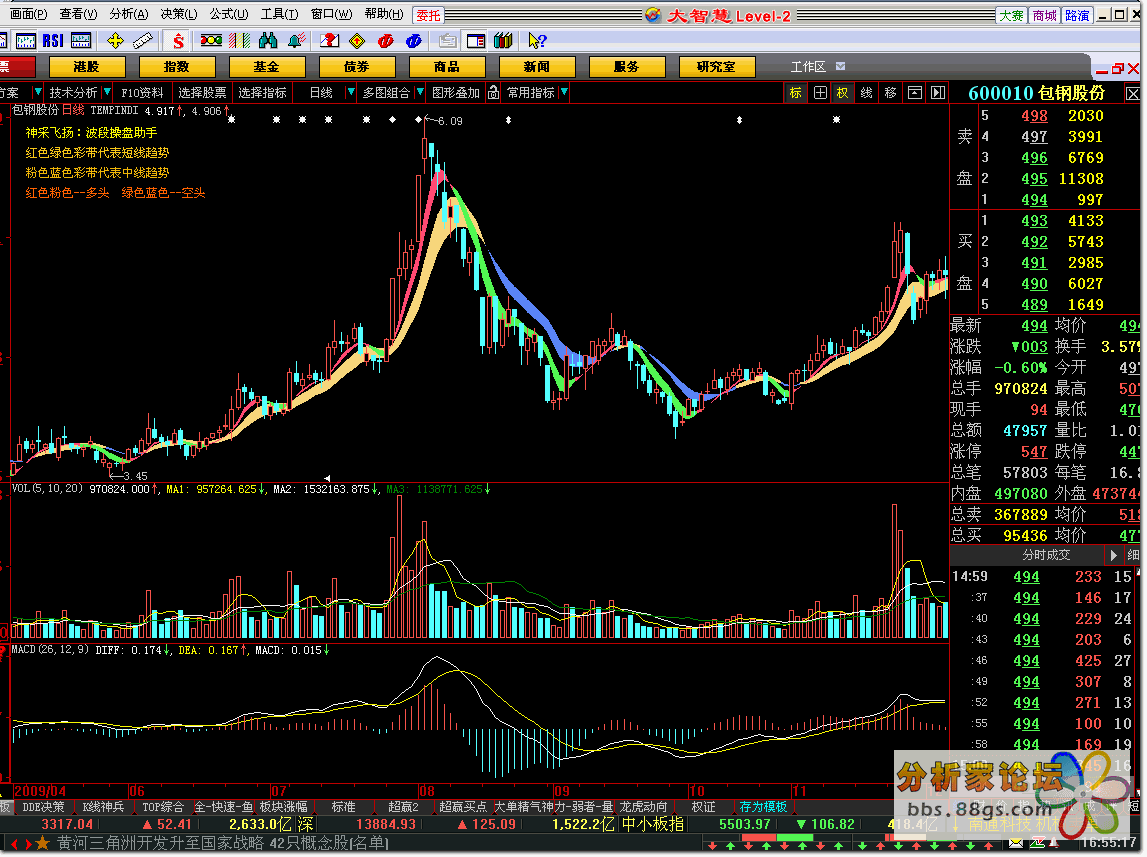
Task: Switch to K线神兵 bottom tab
Action: click(x=103, y=807)
